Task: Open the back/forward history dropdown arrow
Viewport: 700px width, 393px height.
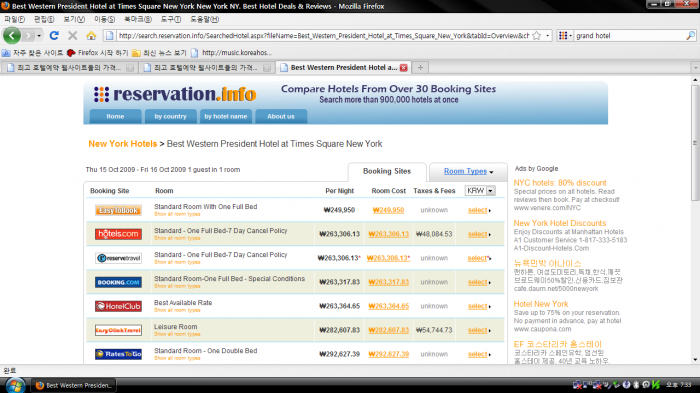Action: [x=39, y=35]
